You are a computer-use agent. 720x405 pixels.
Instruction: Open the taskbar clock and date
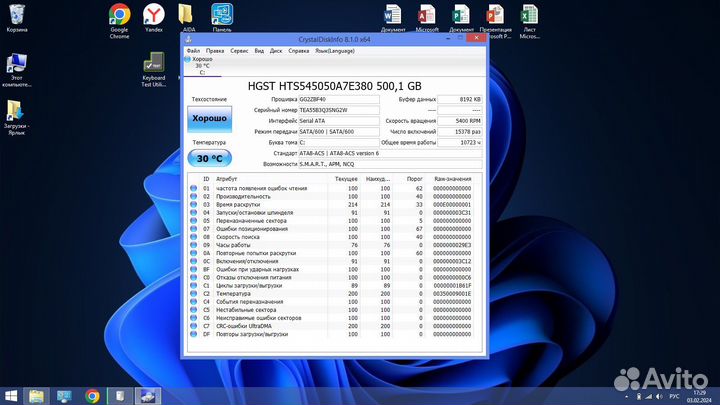[x=699, y=396]
